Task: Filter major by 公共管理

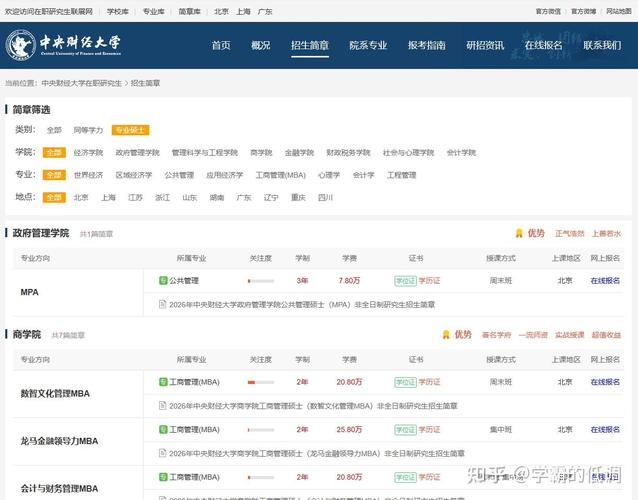Action: 179,175
